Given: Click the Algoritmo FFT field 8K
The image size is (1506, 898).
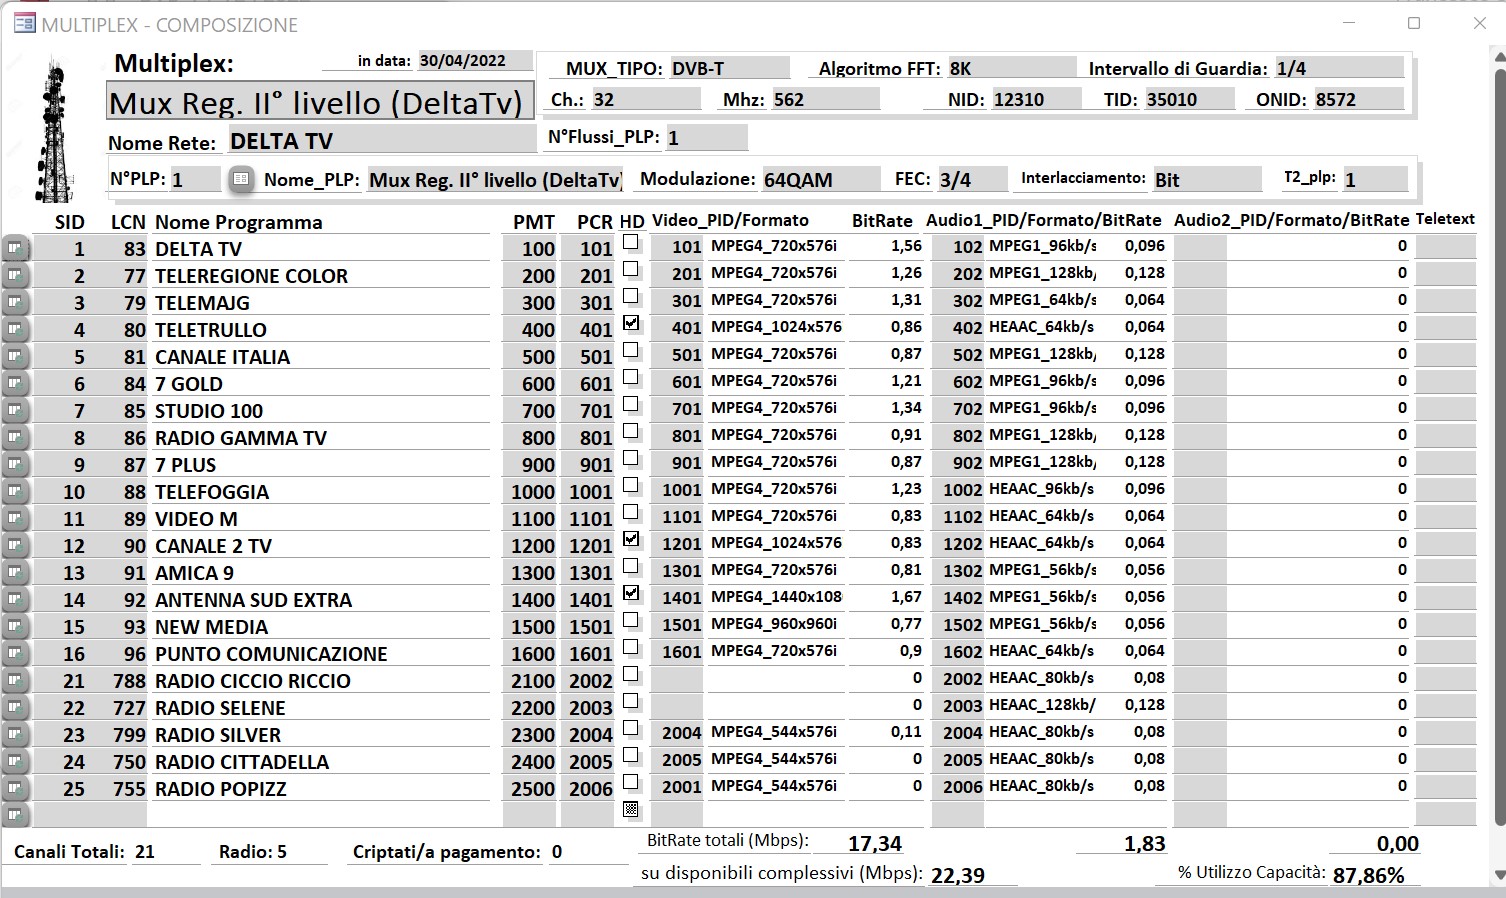Looking at the screenshot, I should point(1011,69).
